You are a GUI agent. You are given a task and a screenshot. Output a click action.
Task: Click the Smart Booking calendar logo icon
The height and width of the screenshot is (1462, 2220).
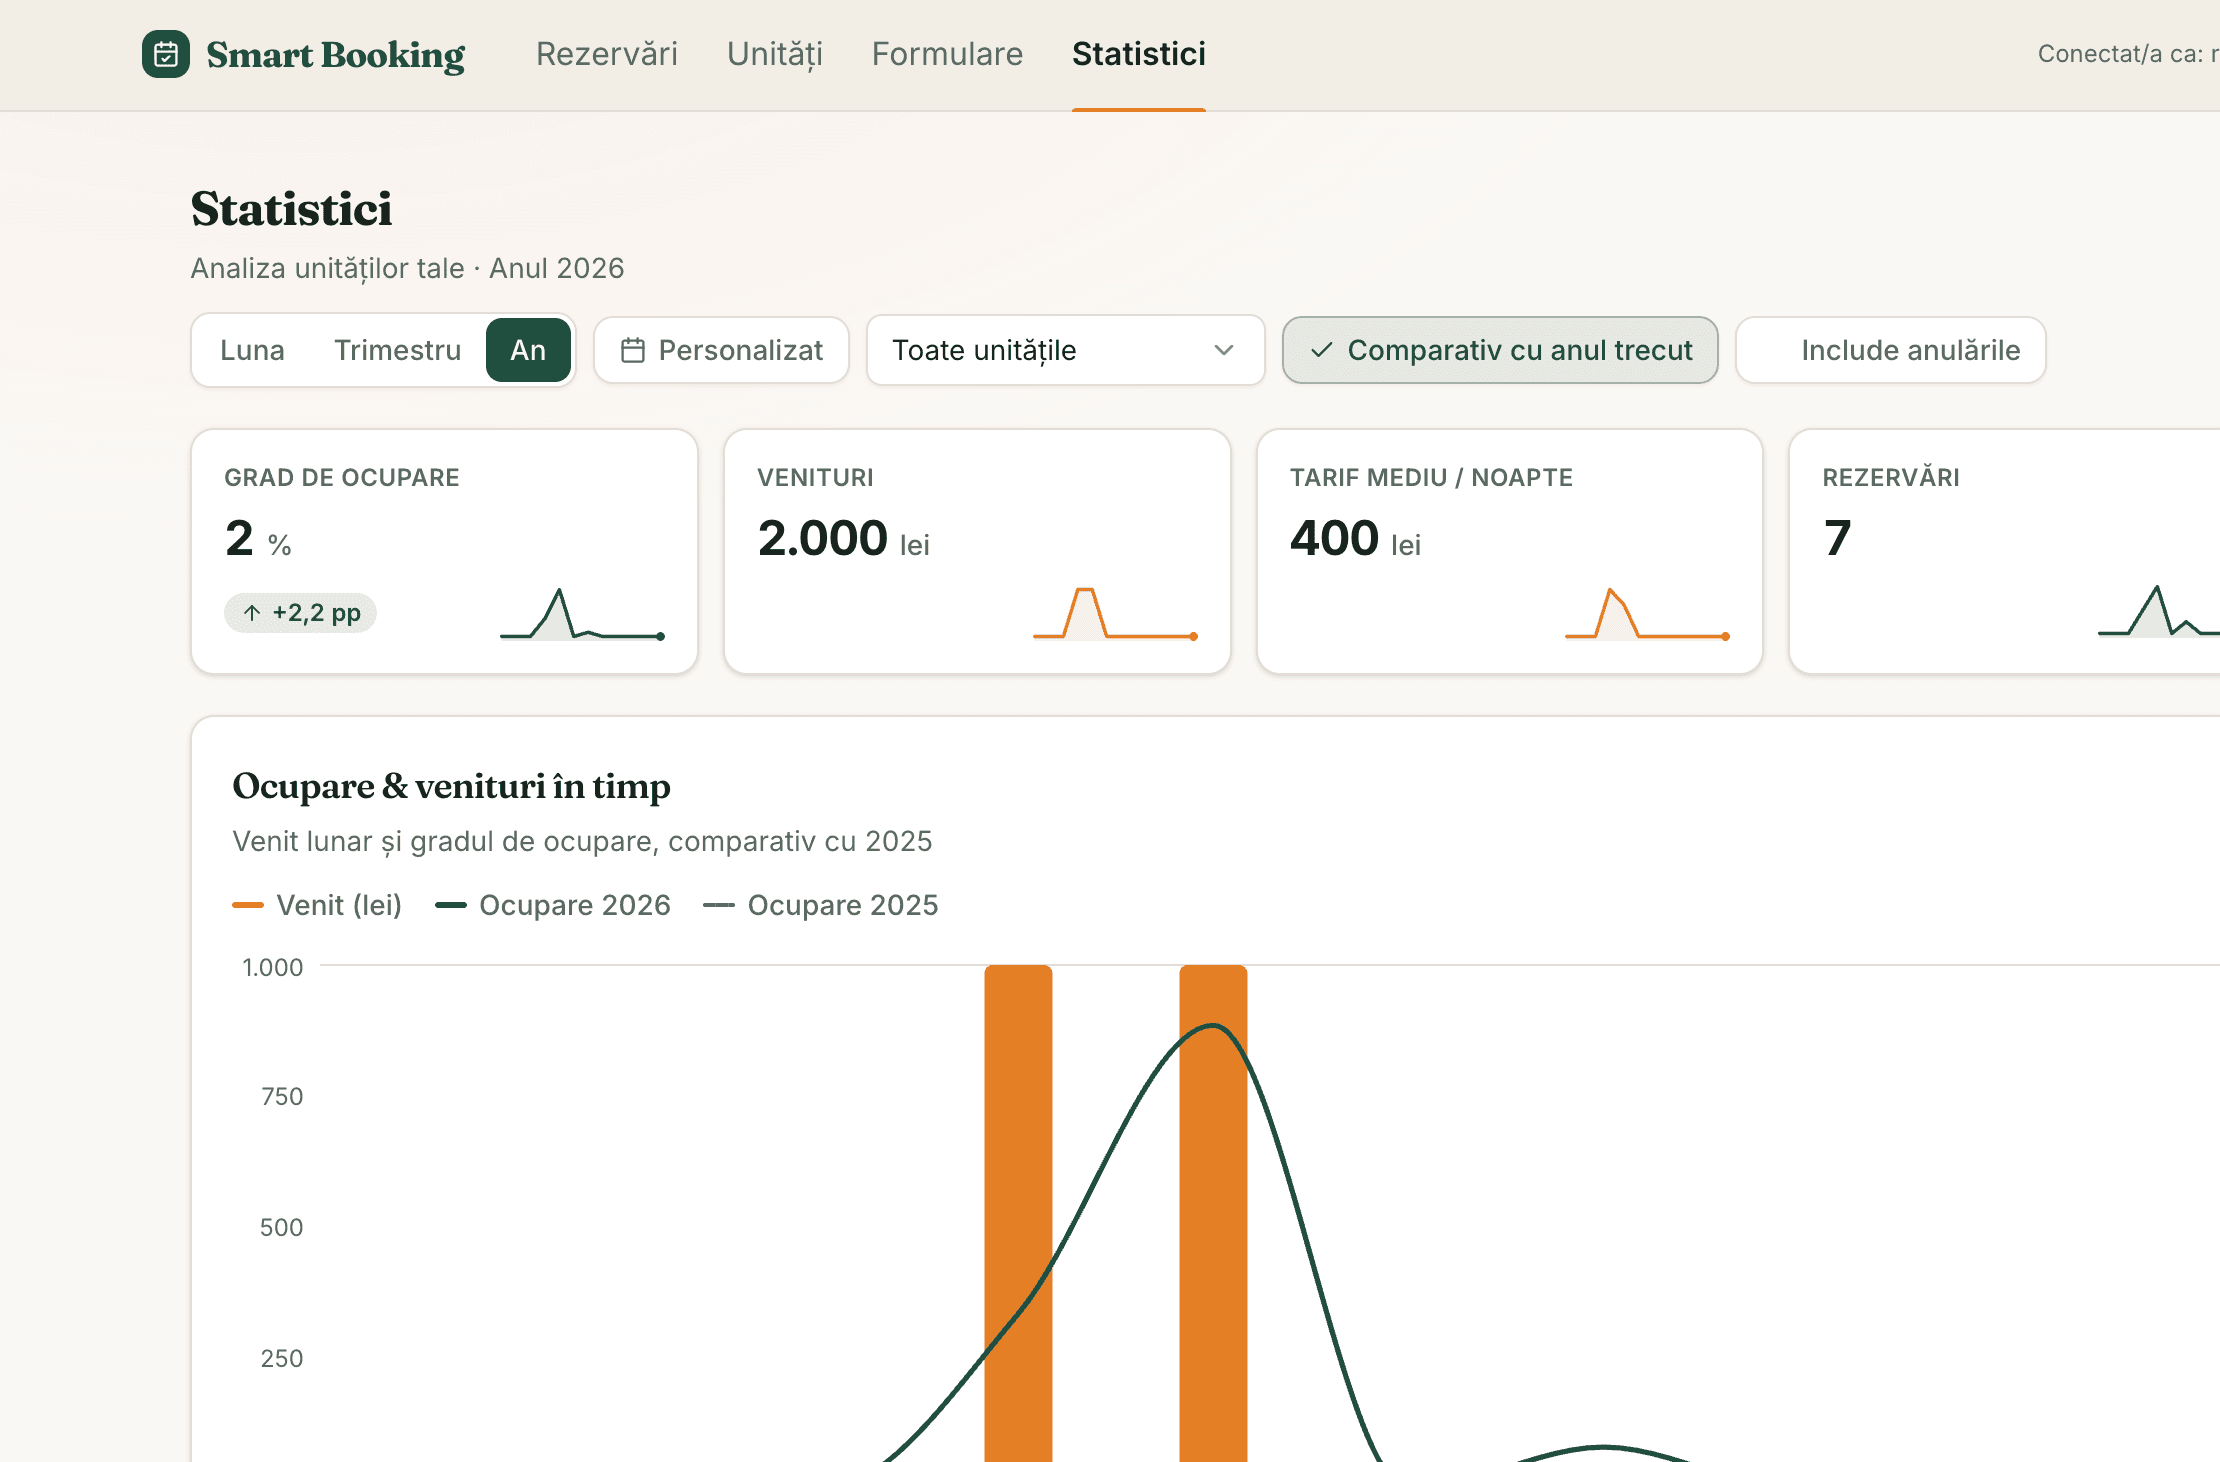coord(166,54)
